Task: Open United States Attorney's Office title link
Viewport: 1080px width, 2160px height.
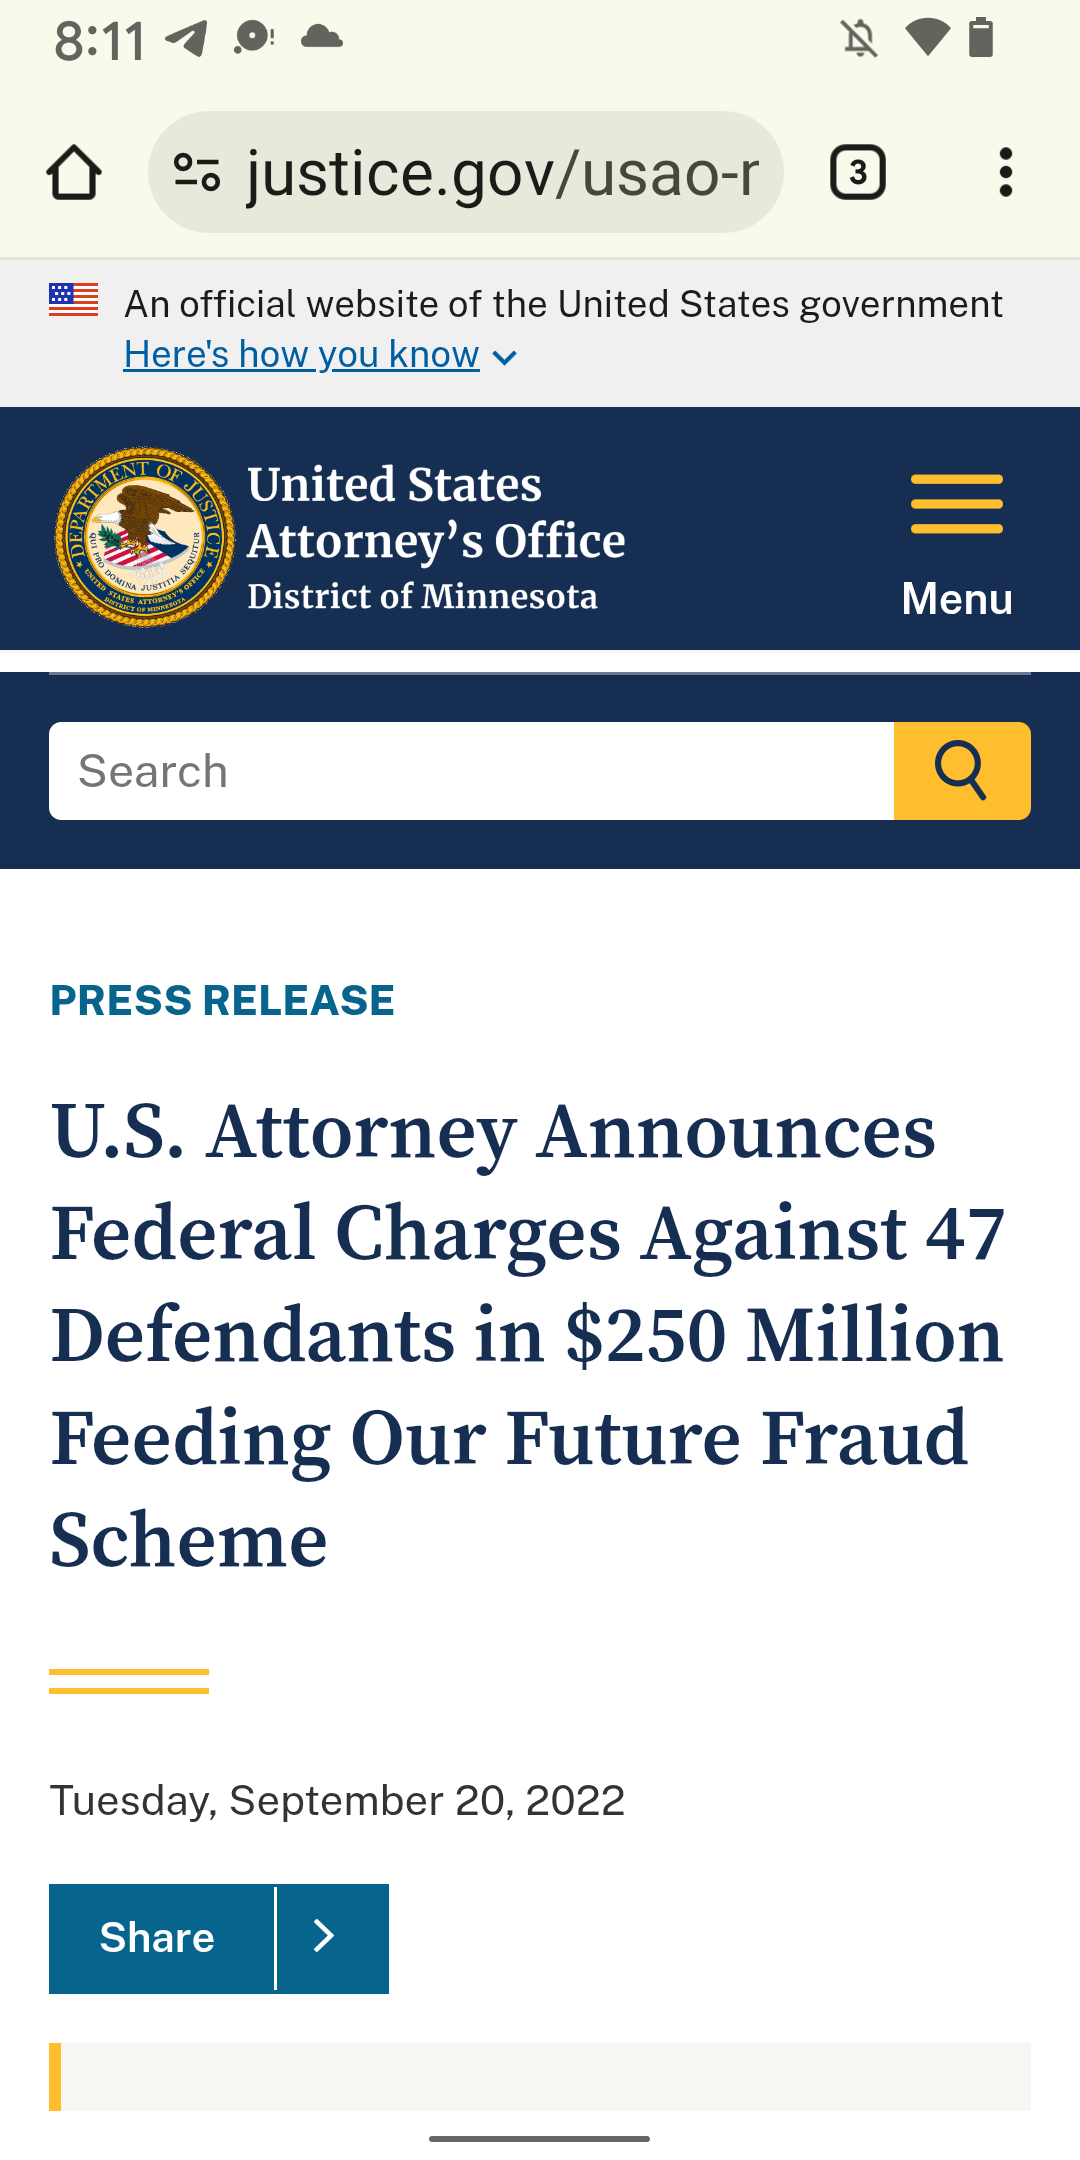Action: [436, 513]
